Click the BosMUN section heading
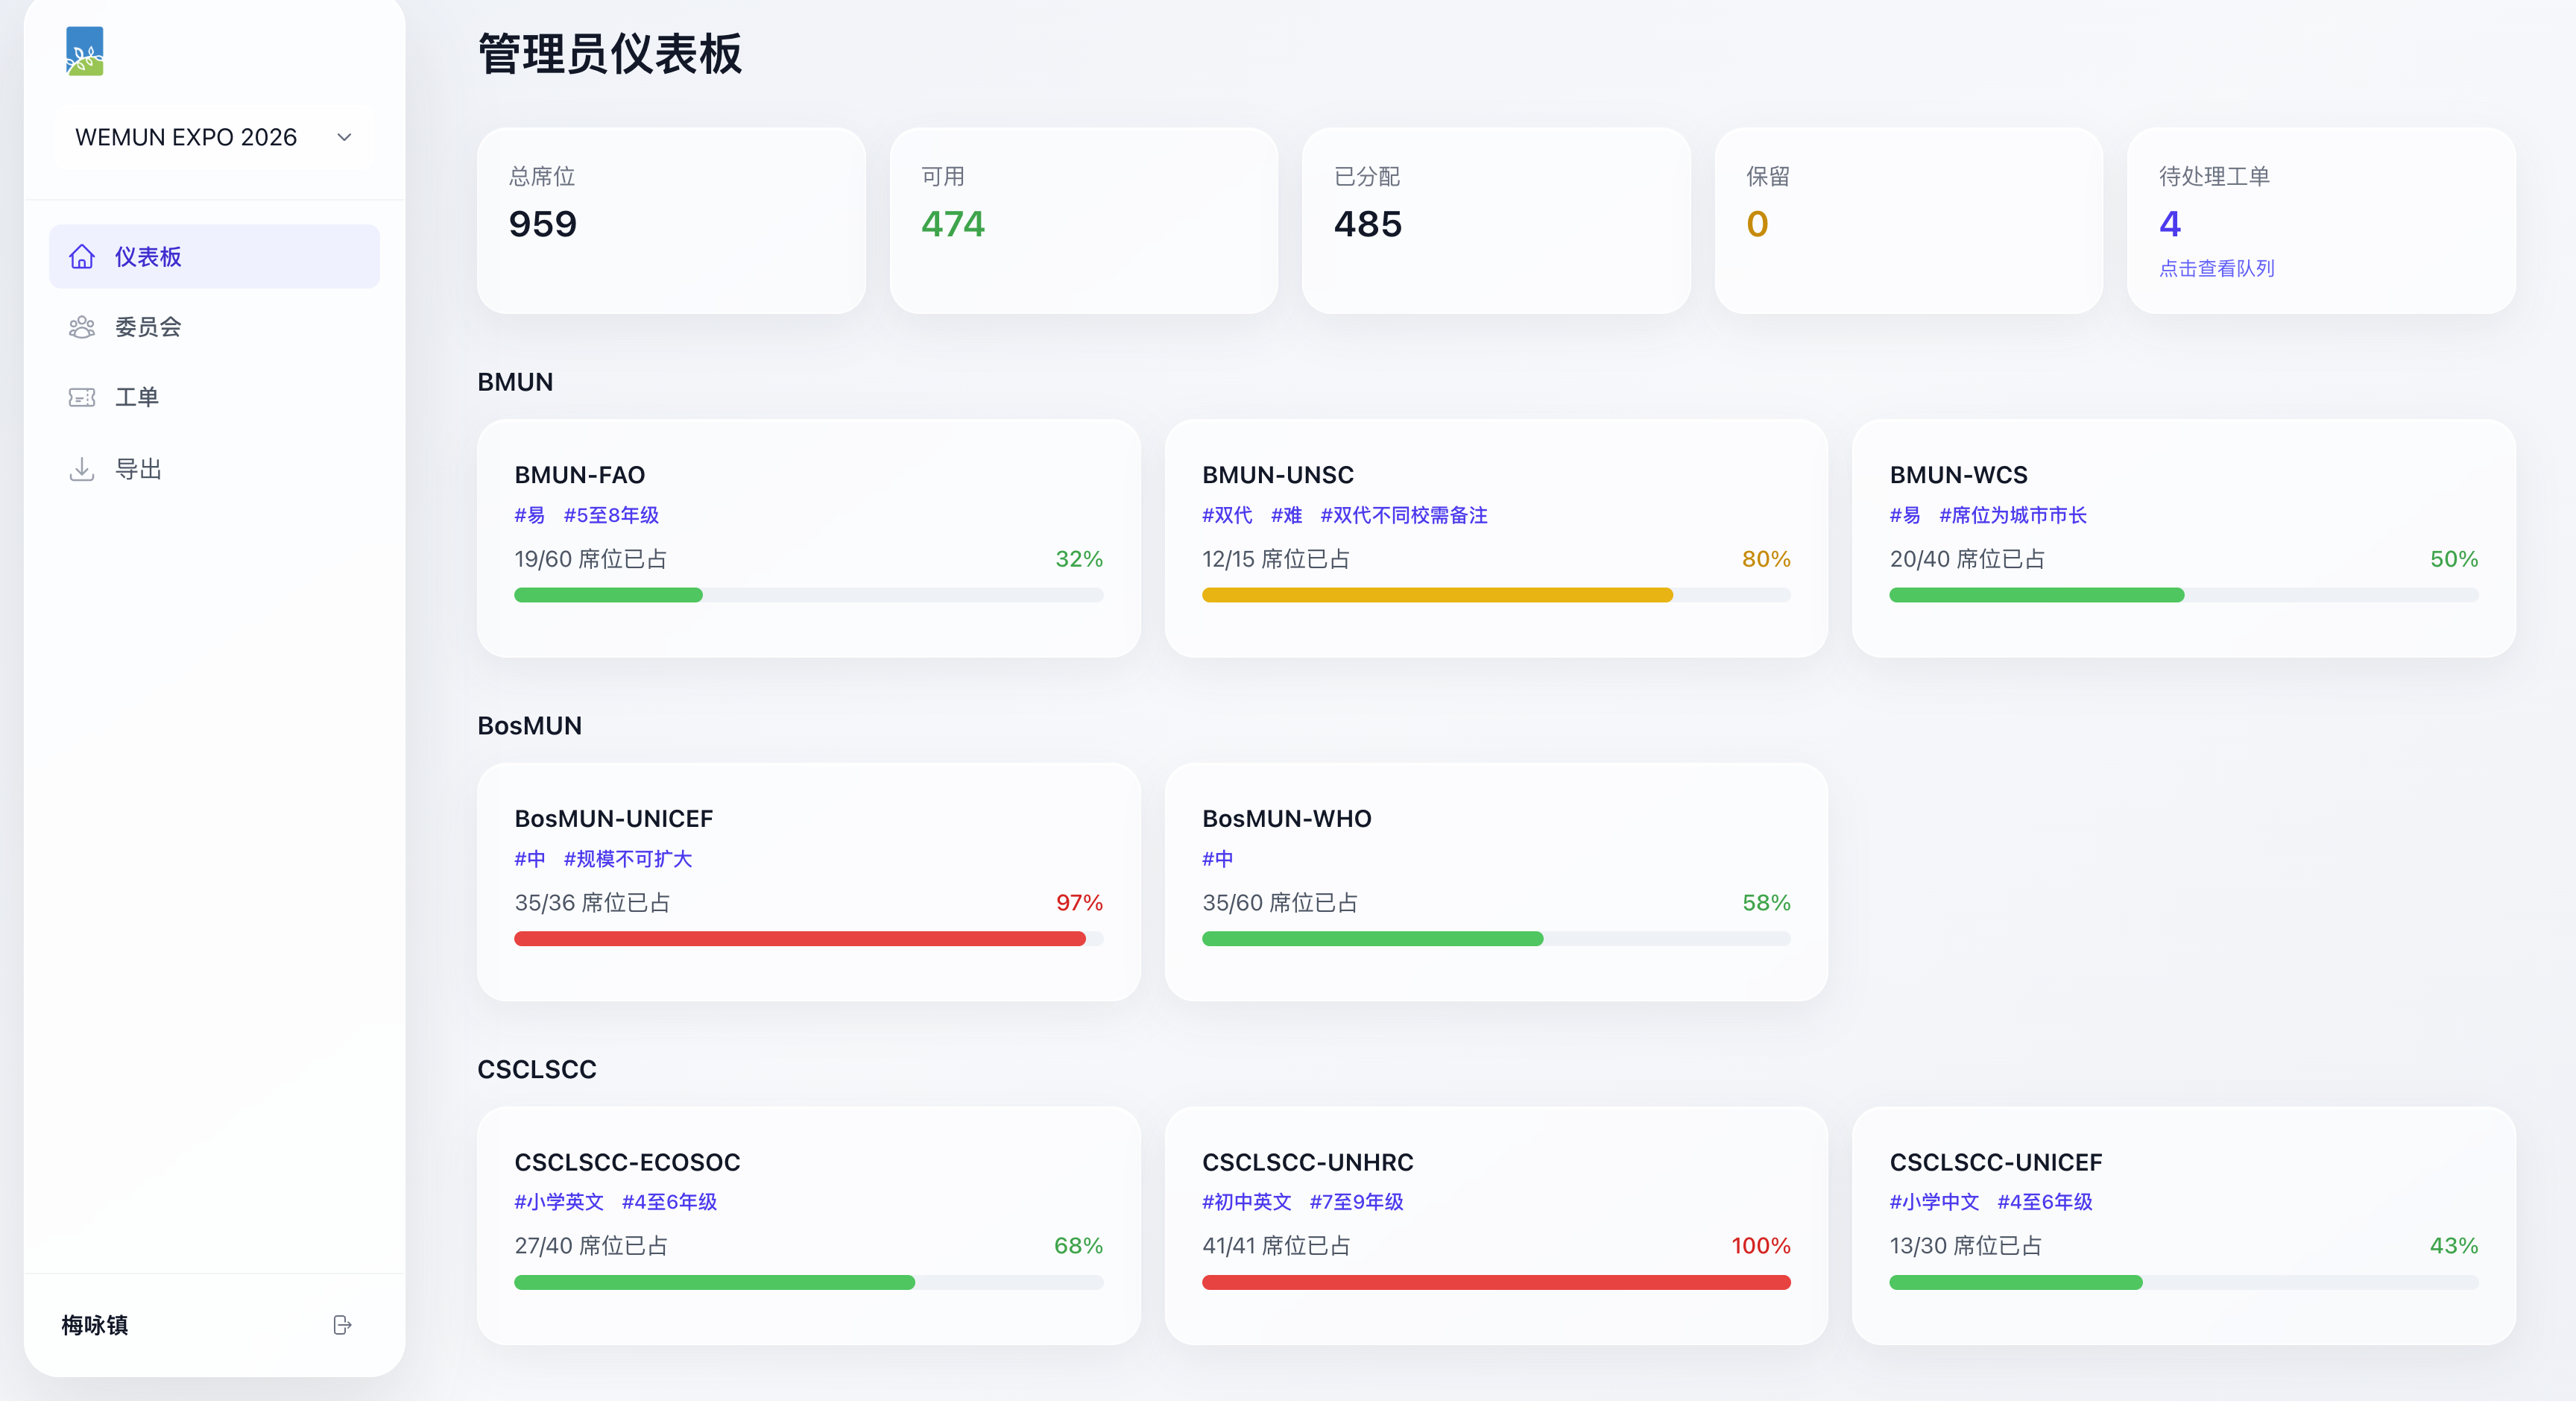Screen dimensions: 2576x1401 point(530,726)
